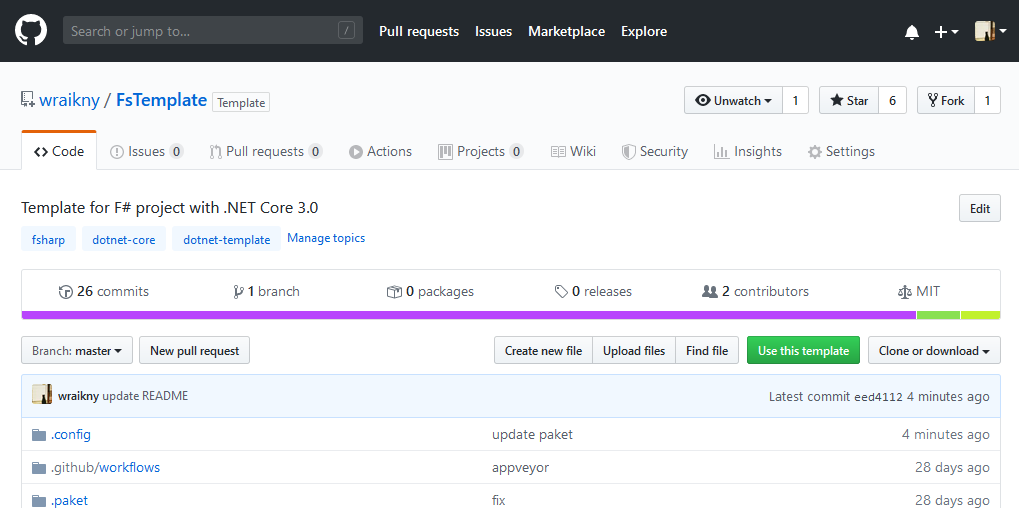Go to Pull requests in top nav
1019x508 pixels.
[x=419, y=31]
